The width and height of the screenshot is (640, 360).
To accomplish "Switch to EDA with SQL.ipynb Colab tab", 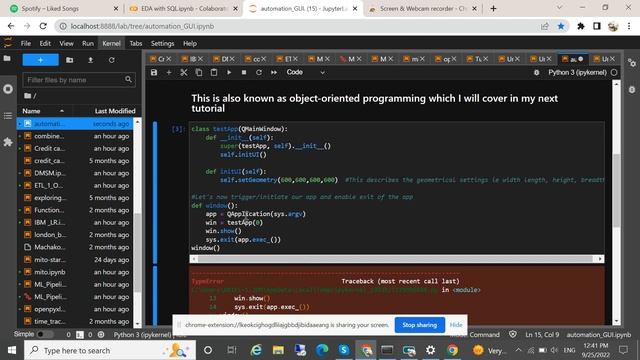I will tap(184, 9).
